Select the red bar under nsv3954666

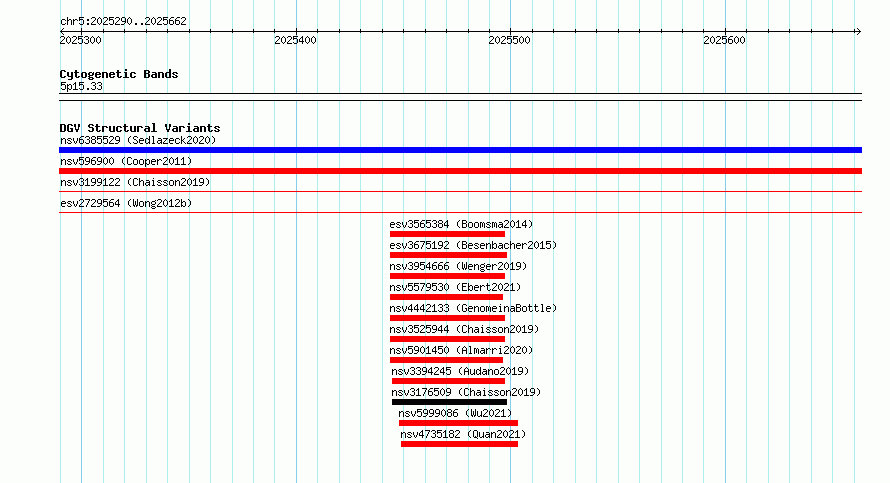point(447,276)
